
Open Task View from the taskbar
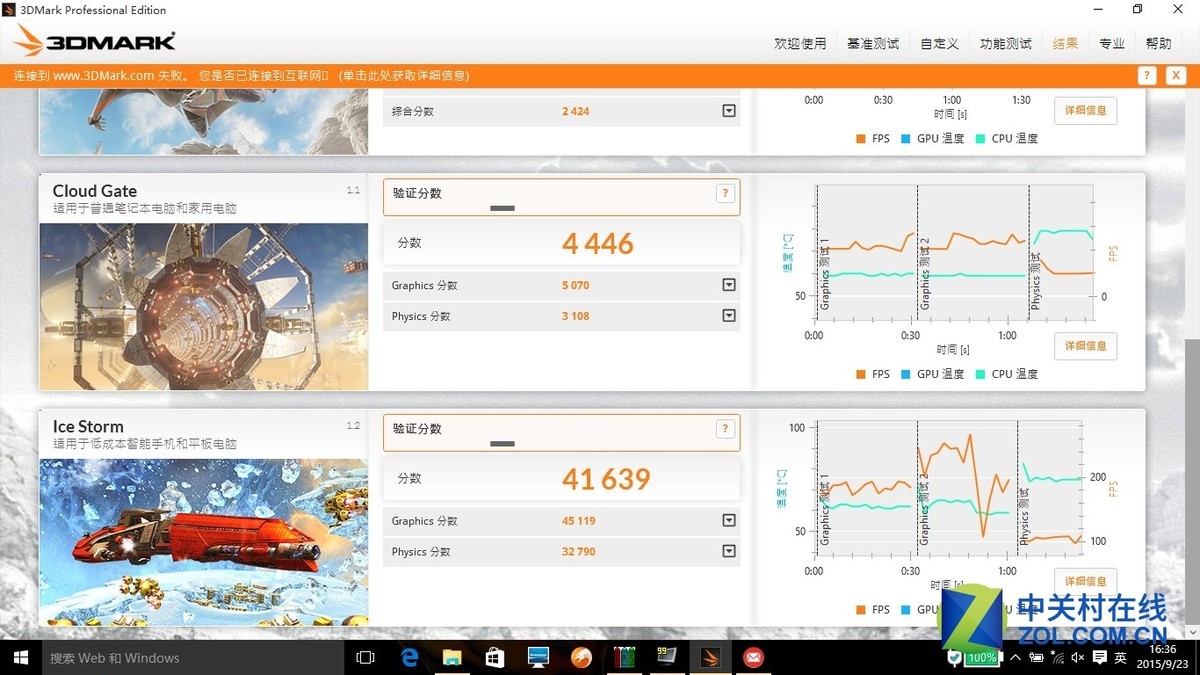tap(365, 657)
